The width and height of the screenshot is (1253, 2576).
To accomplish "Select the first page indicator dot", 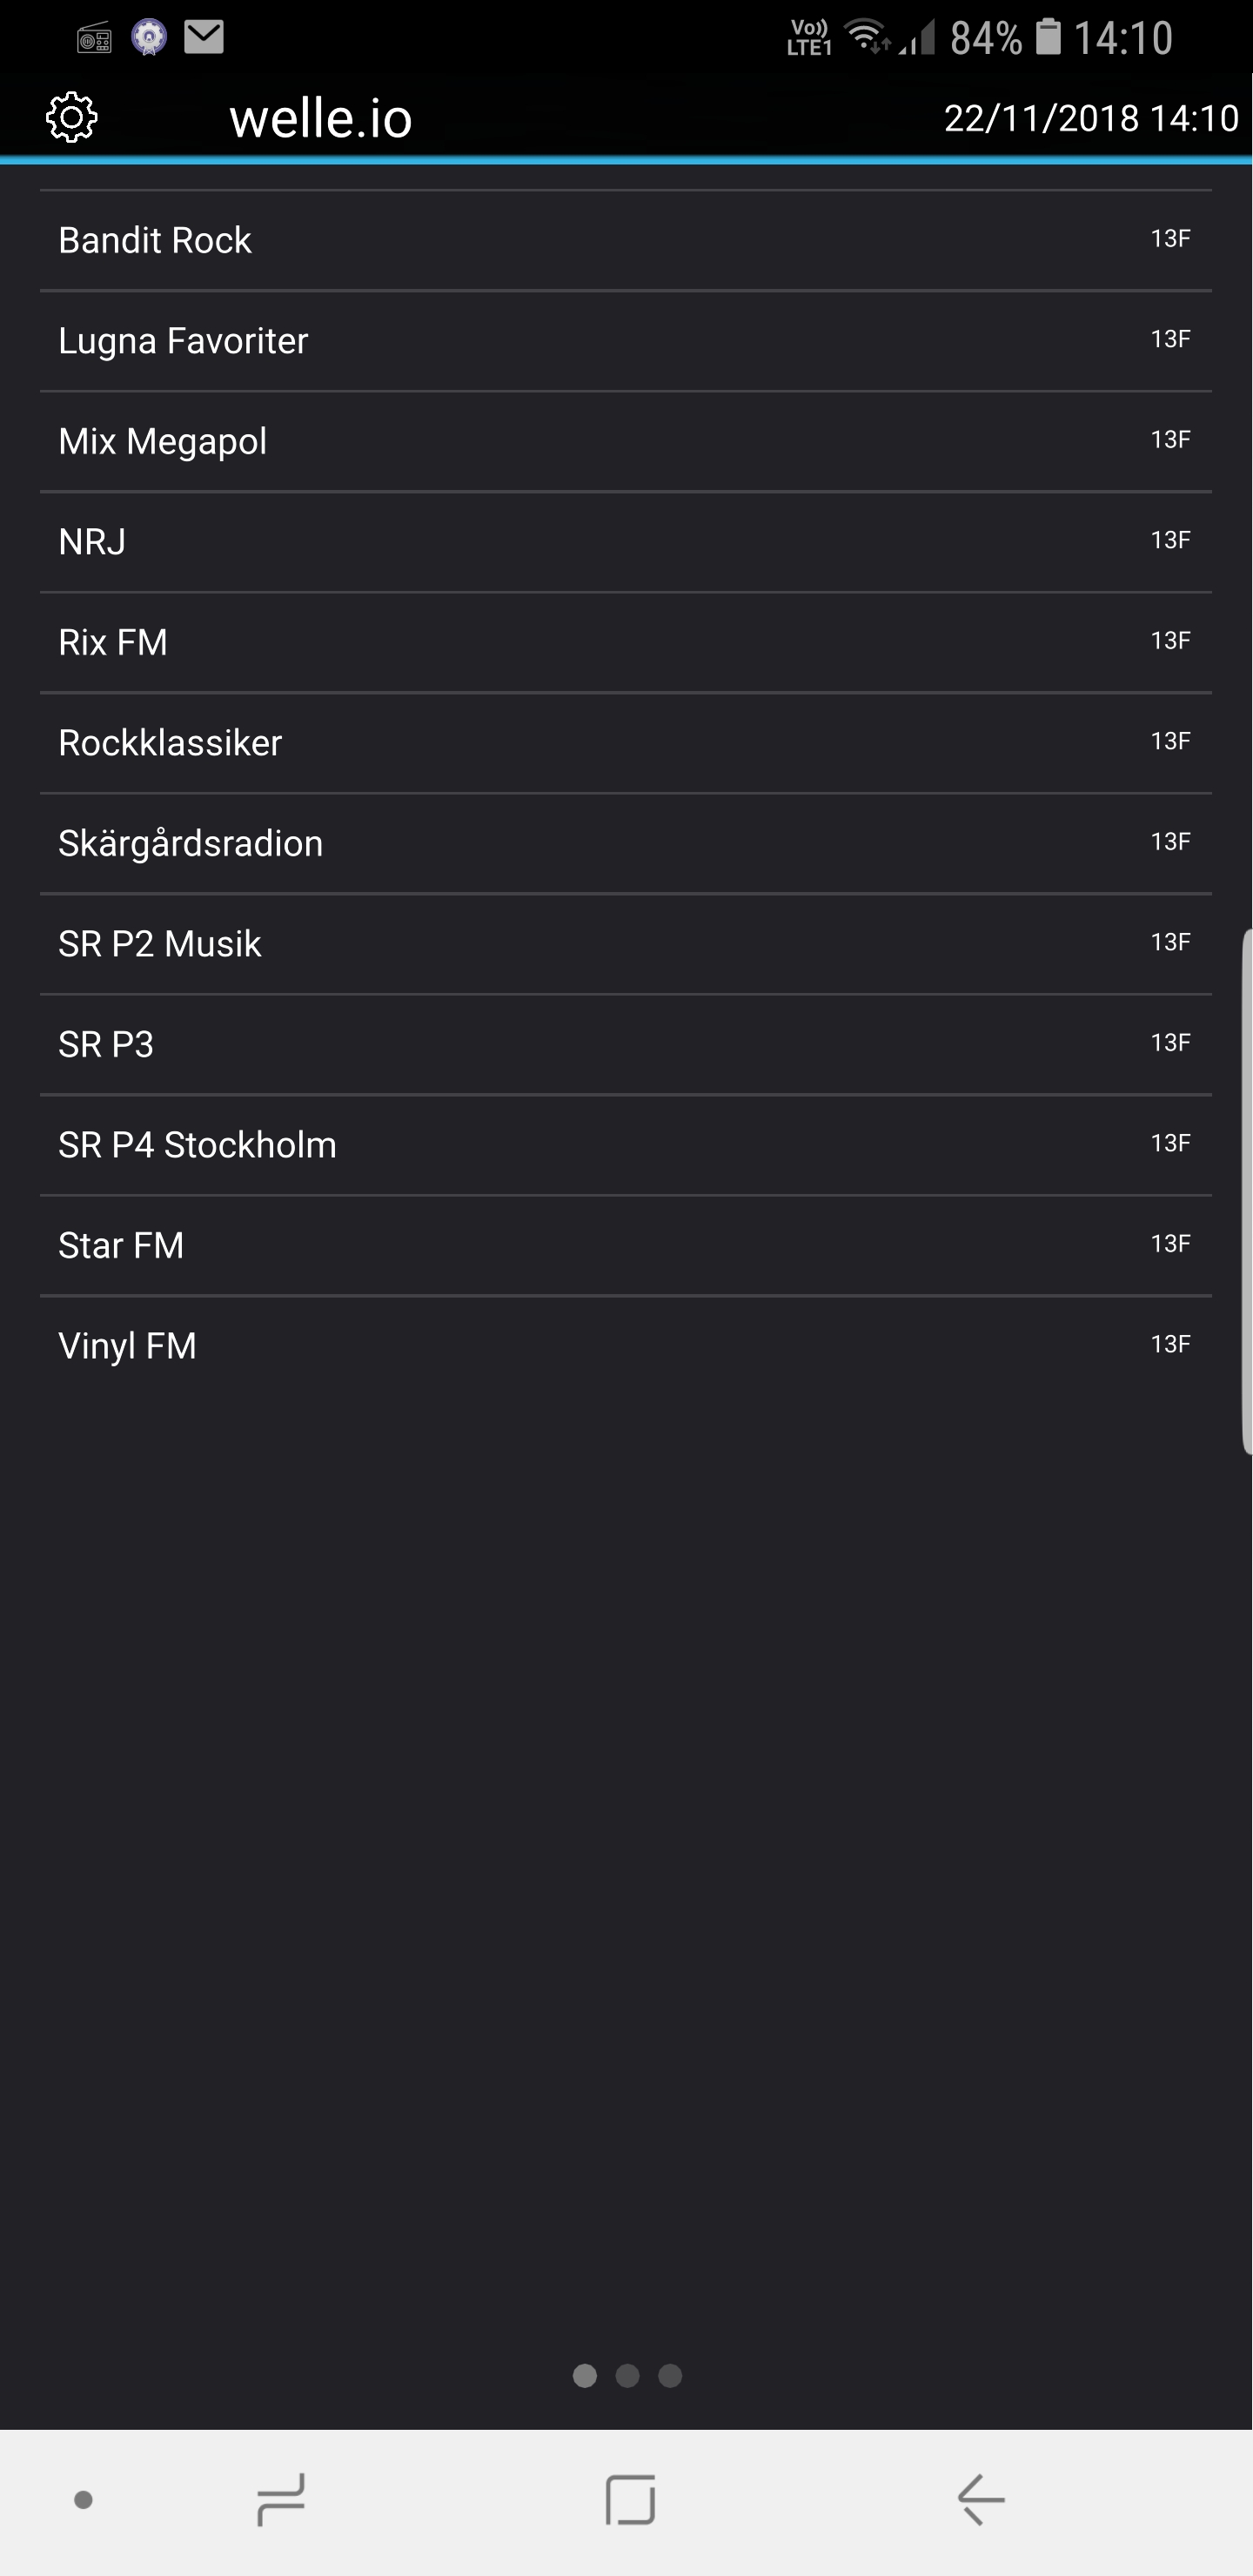I will [x=585, y=2375].
